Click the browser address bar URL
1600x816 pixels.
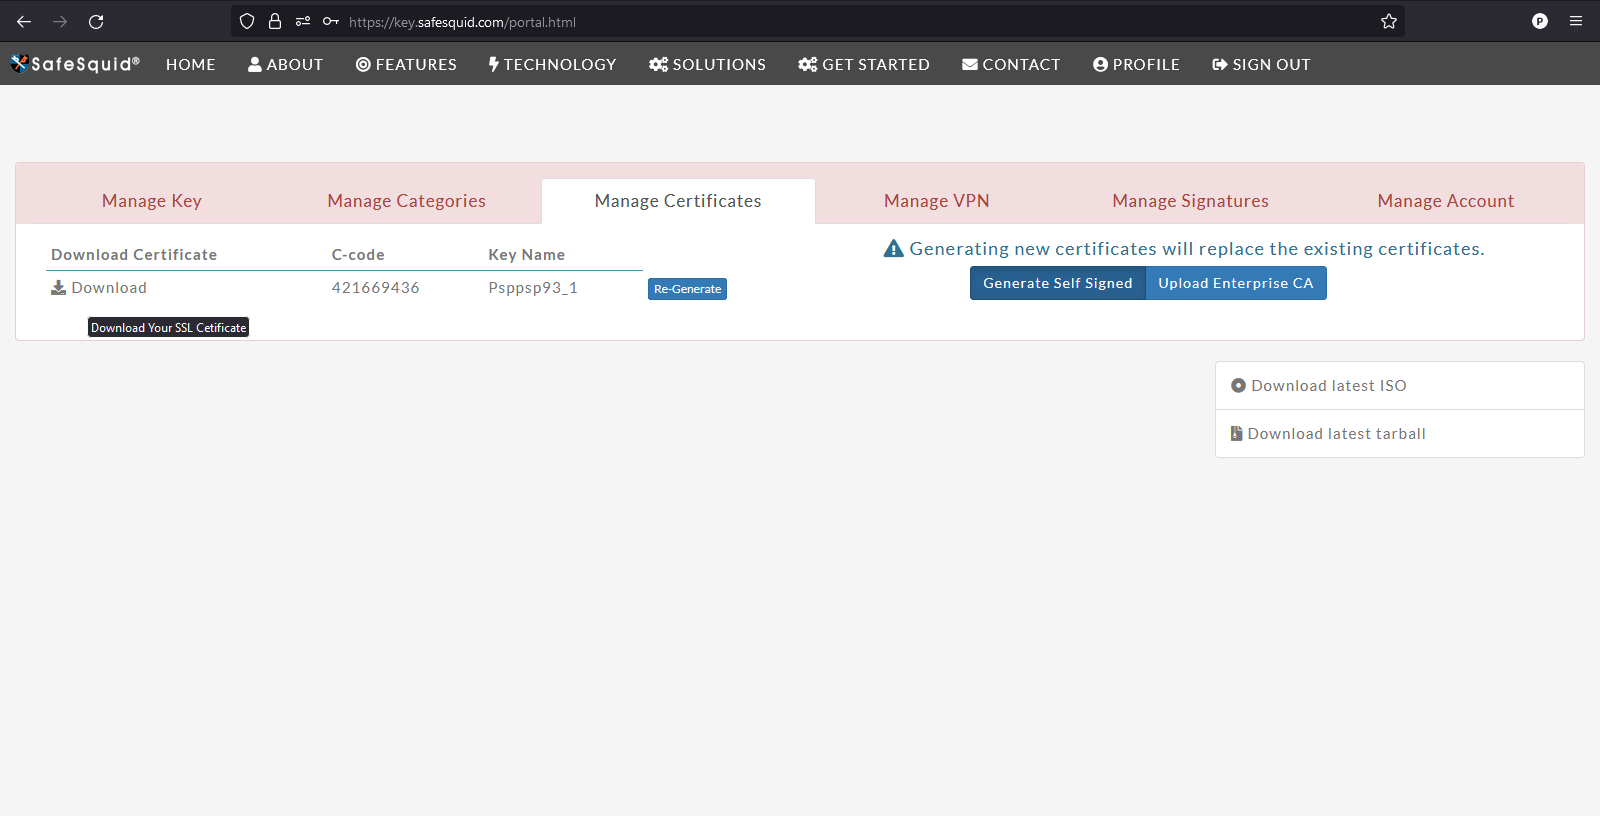462,22
